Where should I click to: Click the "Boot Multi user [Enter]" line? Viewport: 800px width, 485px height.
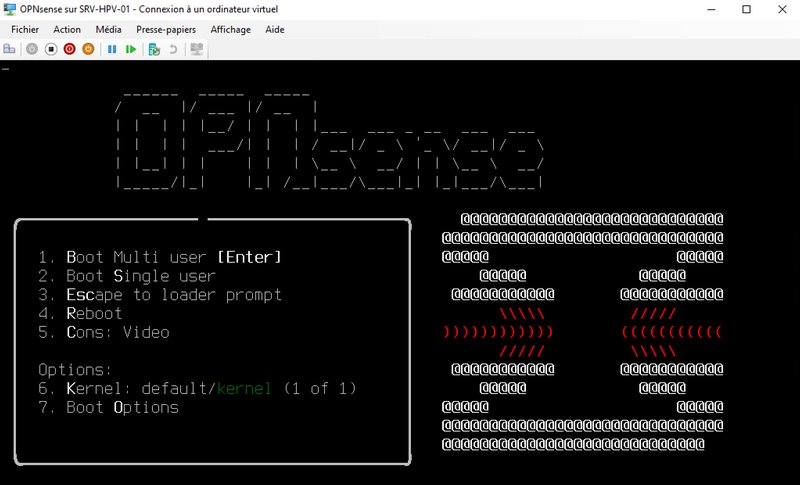[160, 257]
